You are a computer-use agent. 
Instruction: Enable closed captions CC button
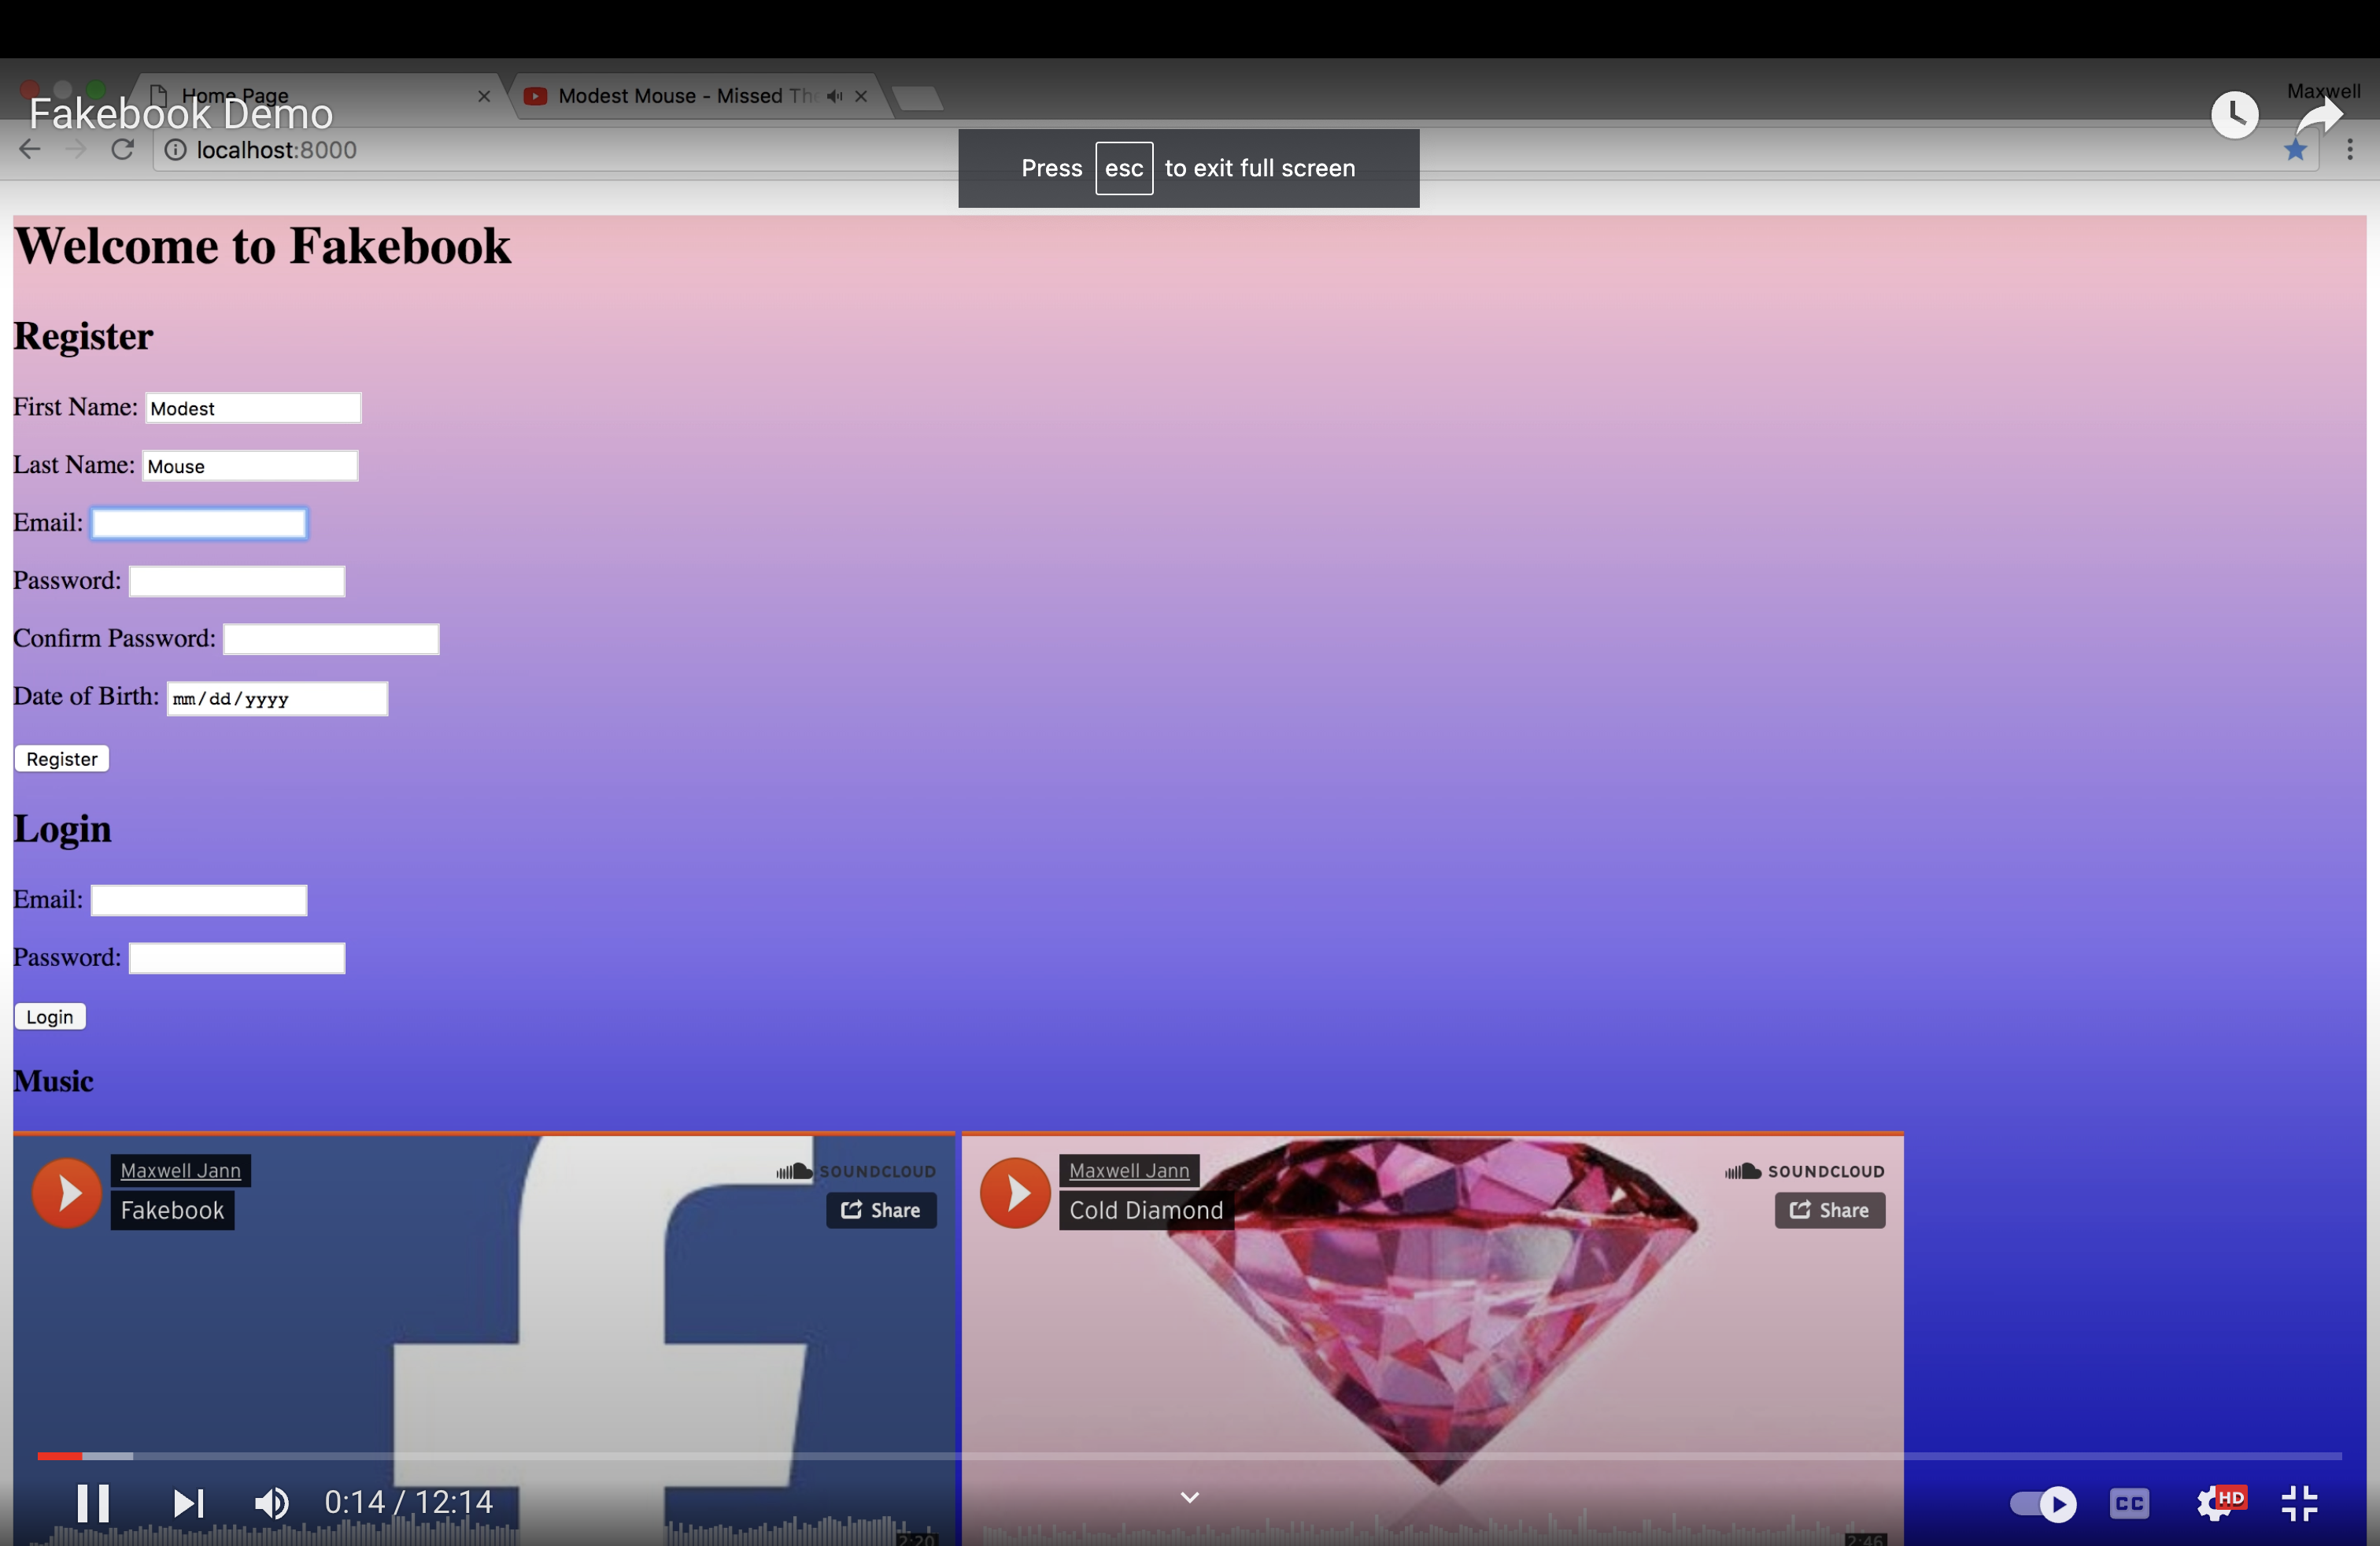(x=2129, y=1503)
